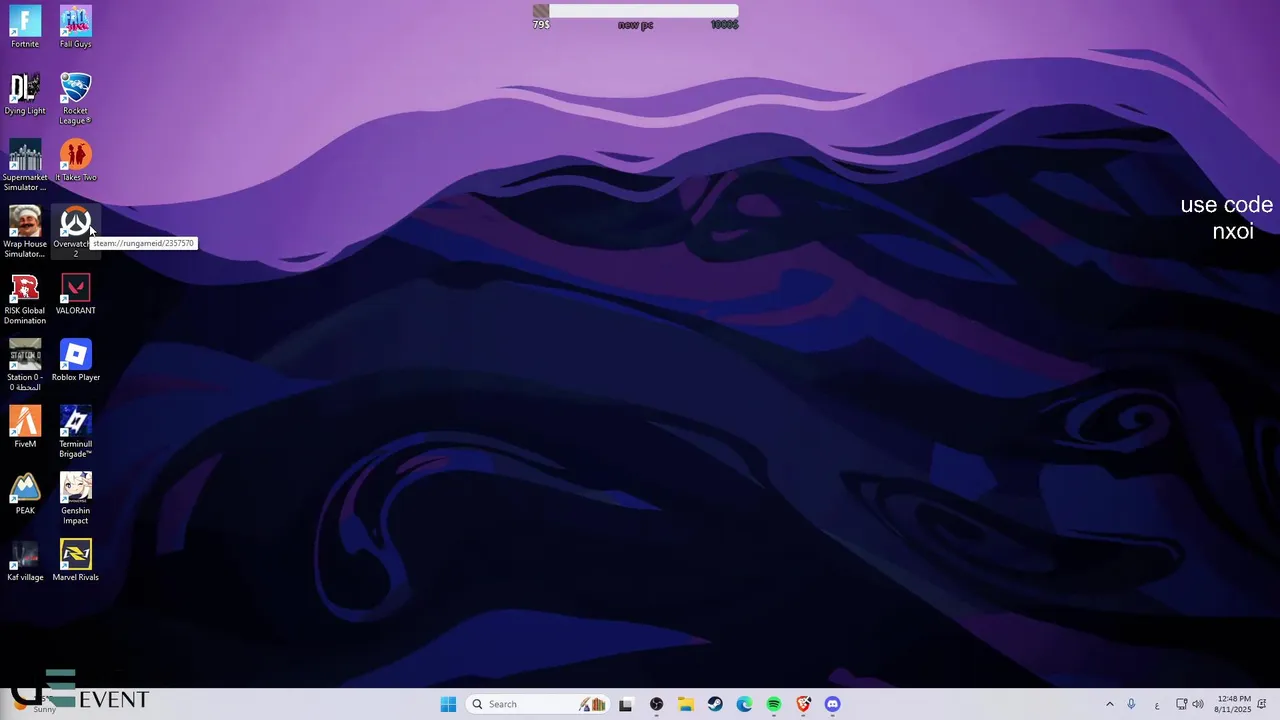
Task: Click the new pc donation progress bar
Action: [636, 12]
